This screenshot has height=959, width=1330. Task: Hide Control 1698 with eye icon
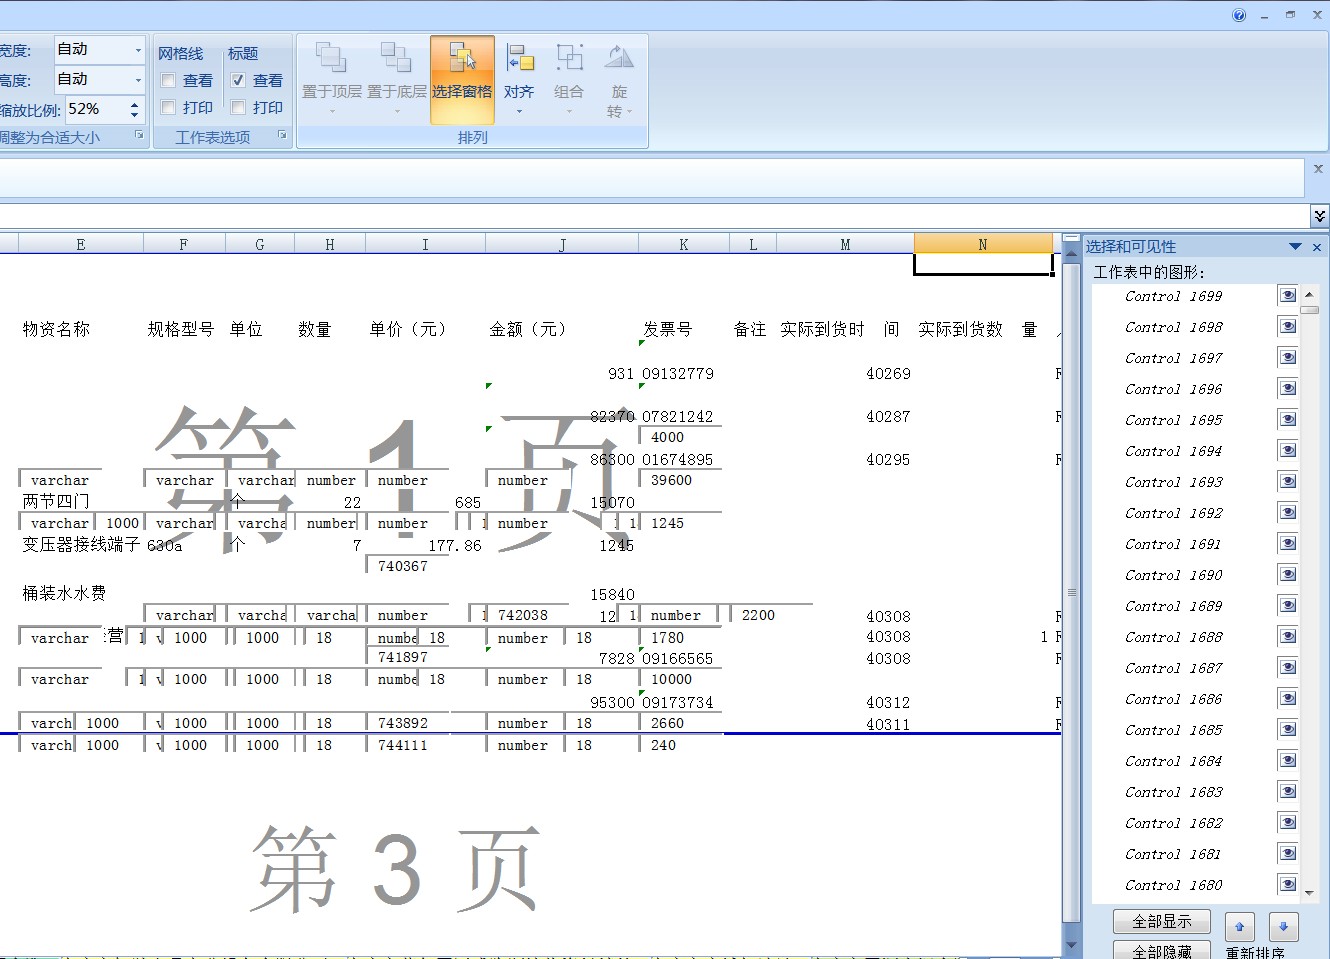tap(1288, 326)
